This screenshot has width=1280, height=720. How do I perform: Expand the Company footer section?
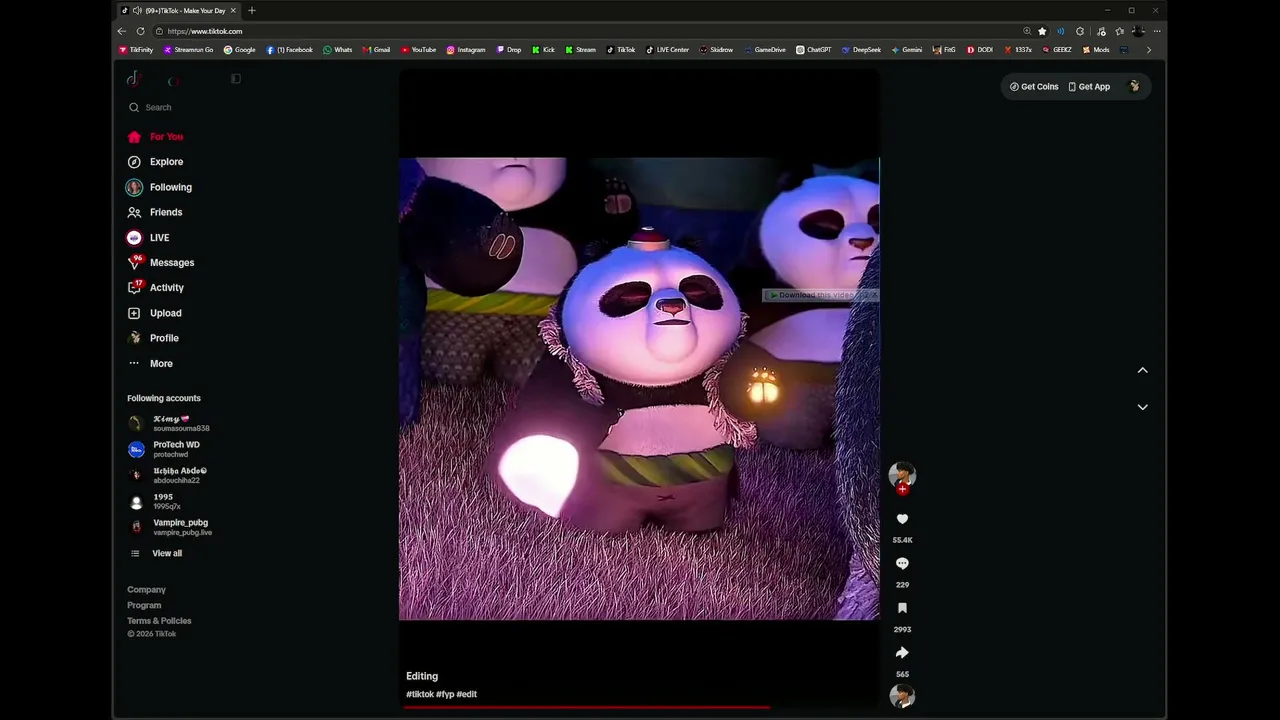point(146,590)
